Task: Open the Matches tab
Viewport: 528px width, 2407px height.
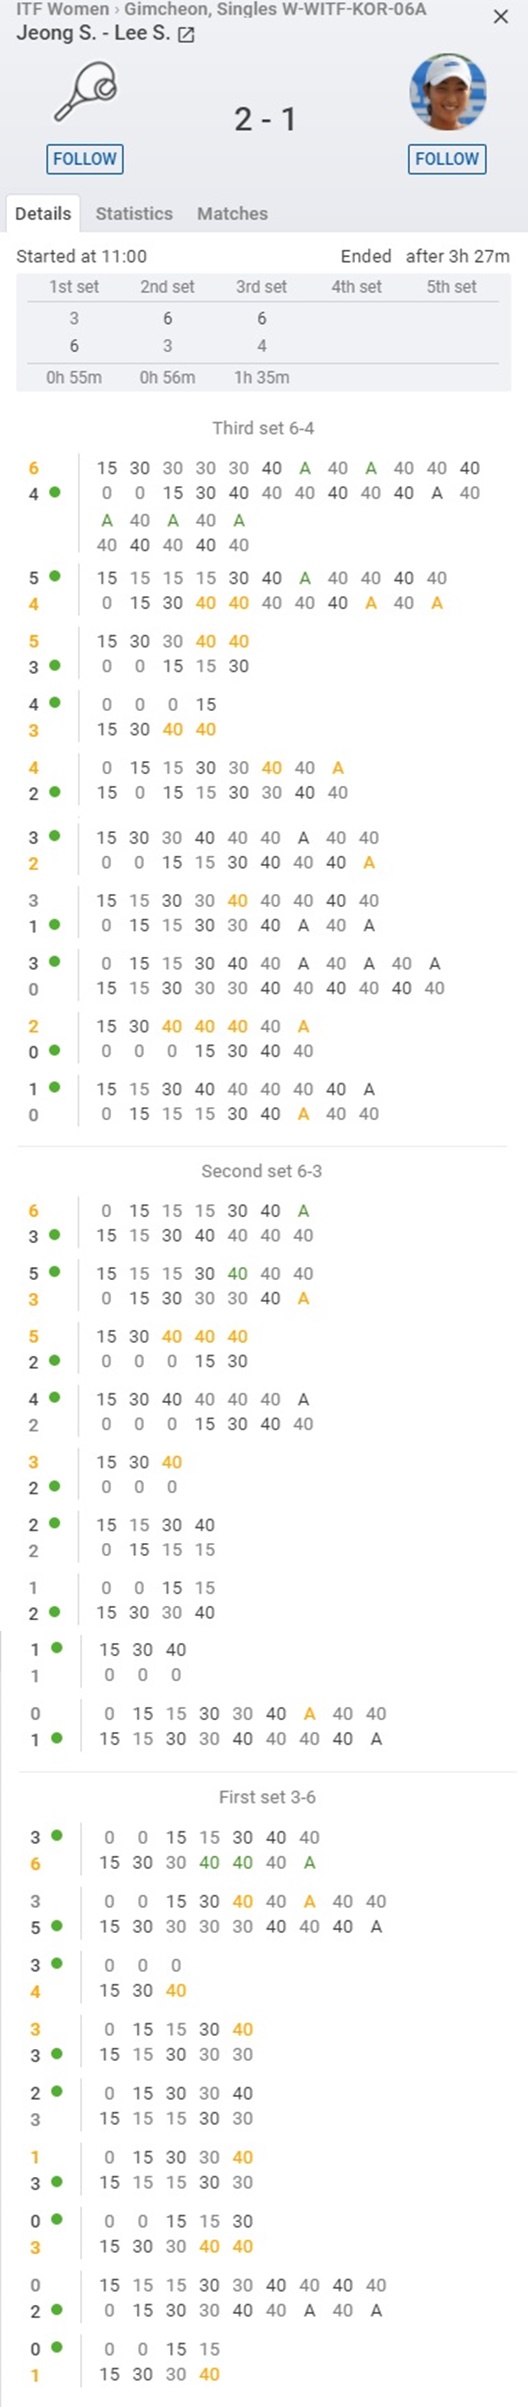Action: pos(232,213)
